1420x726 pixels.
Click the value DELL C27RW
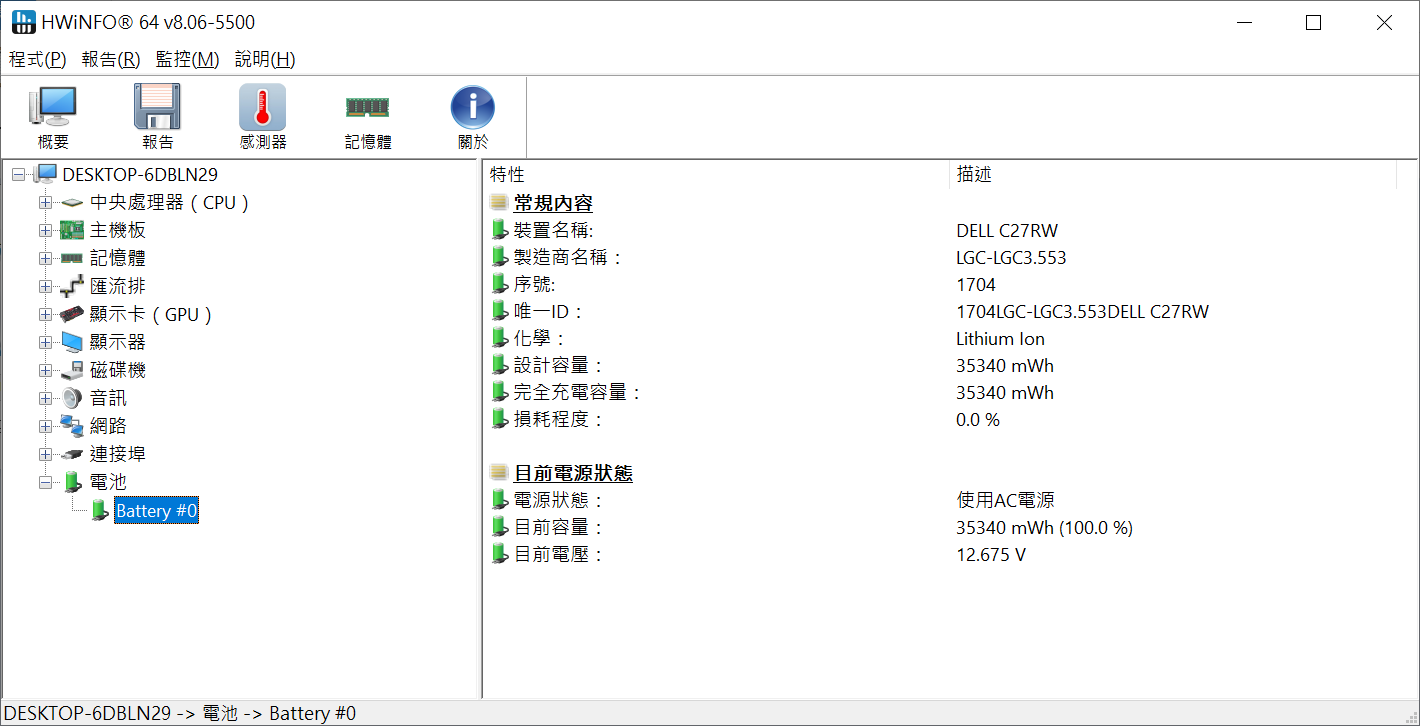[x=1007, y=231]
